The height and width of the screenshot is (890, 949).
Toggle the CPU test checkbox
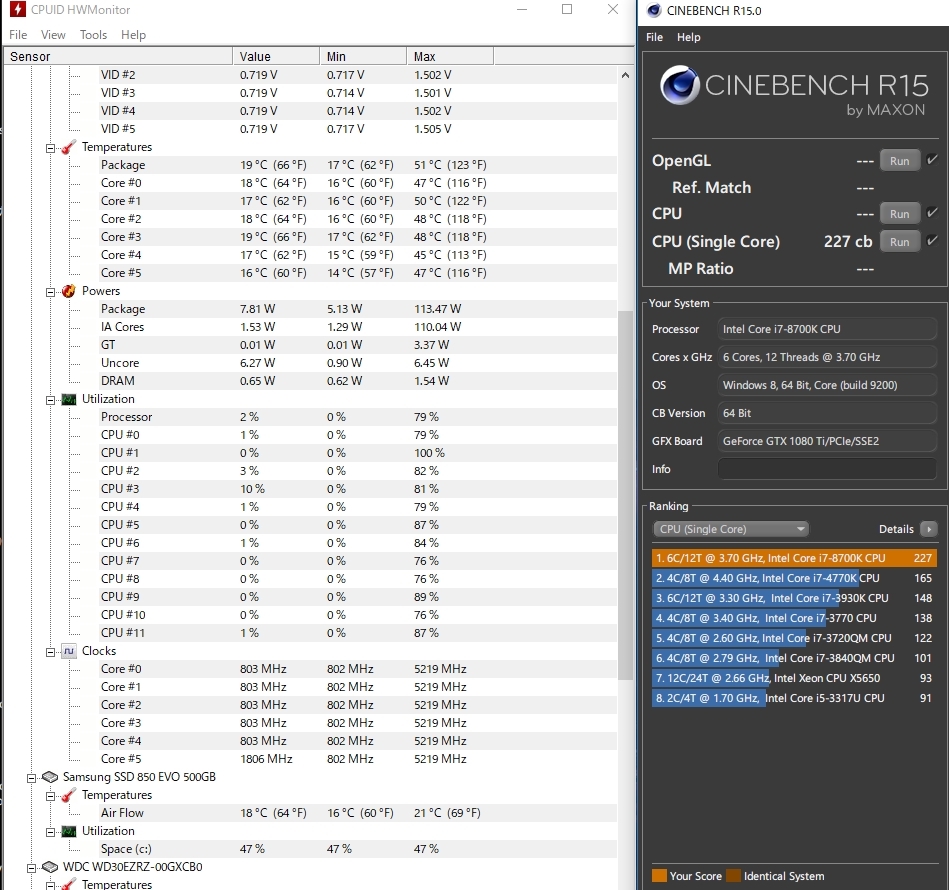932,213
